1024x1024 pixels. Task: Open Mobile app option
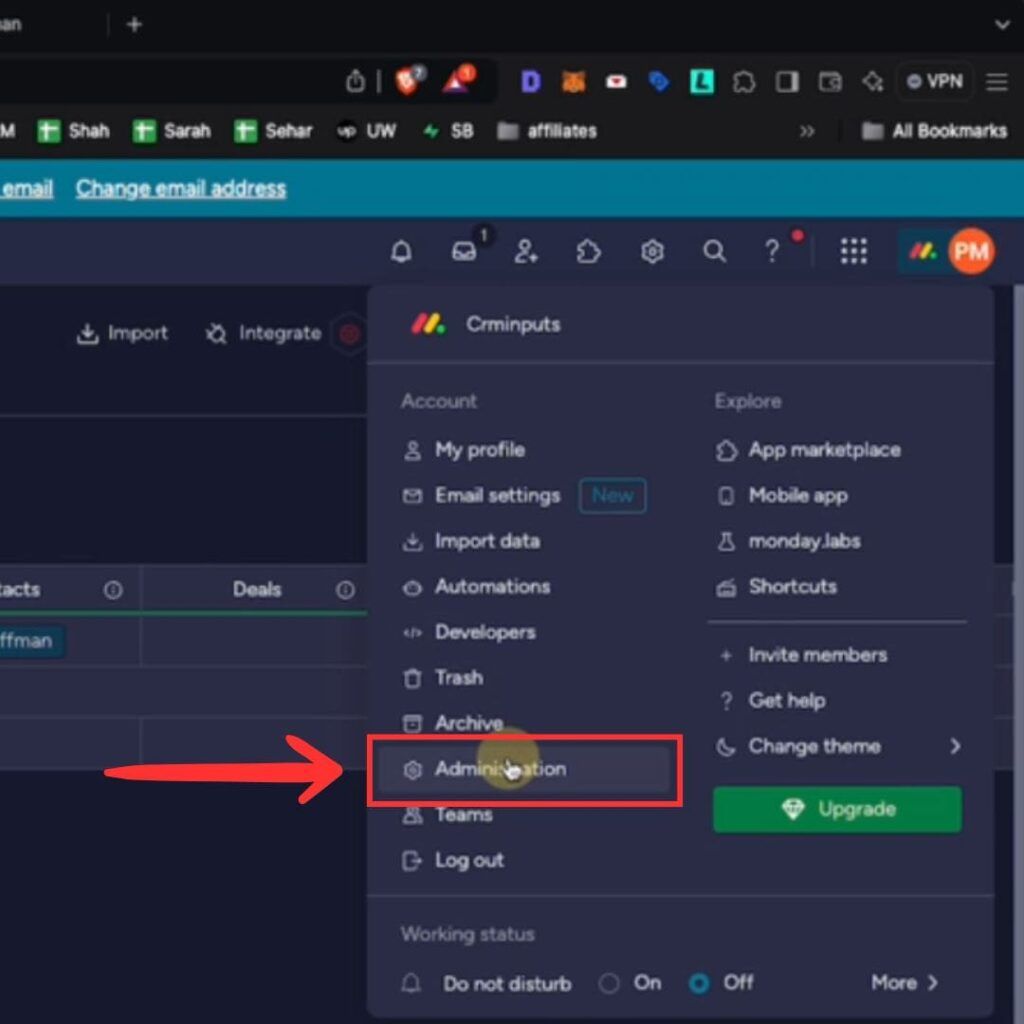pyautogui.click(x=782, y=496)
